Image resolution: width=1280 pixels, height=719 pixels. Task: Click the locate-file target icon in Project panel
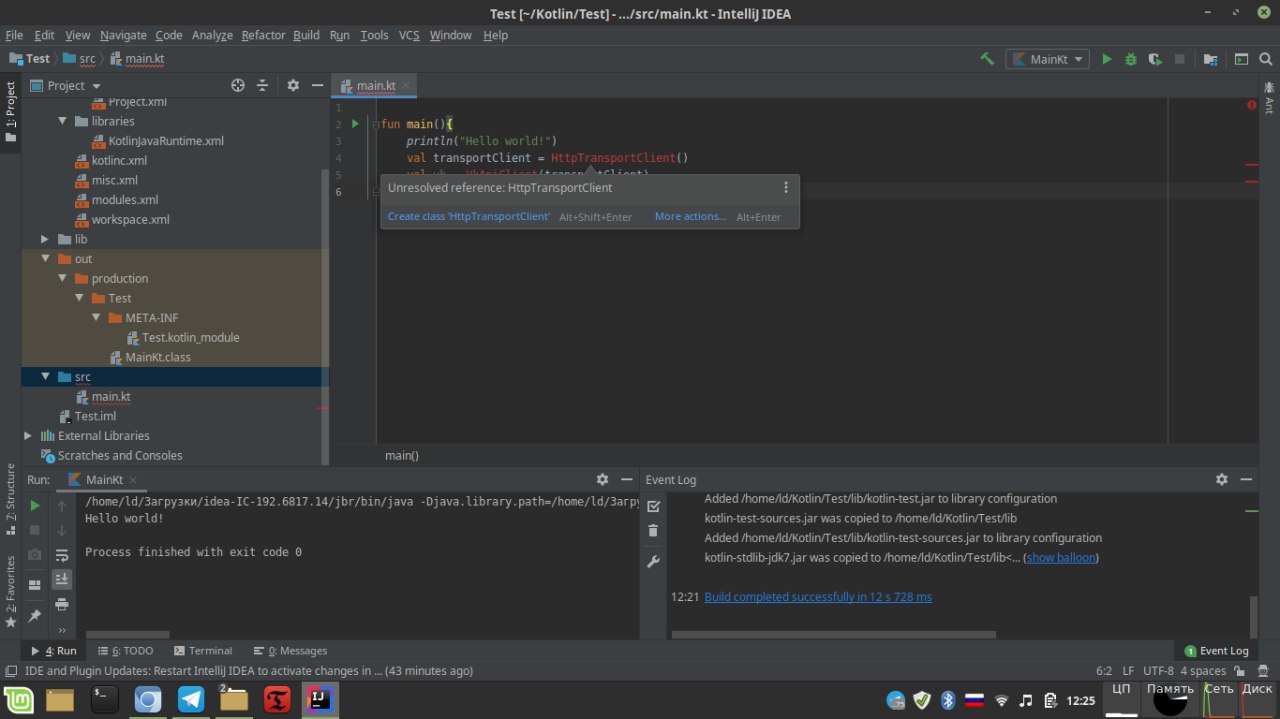(238, 86)
